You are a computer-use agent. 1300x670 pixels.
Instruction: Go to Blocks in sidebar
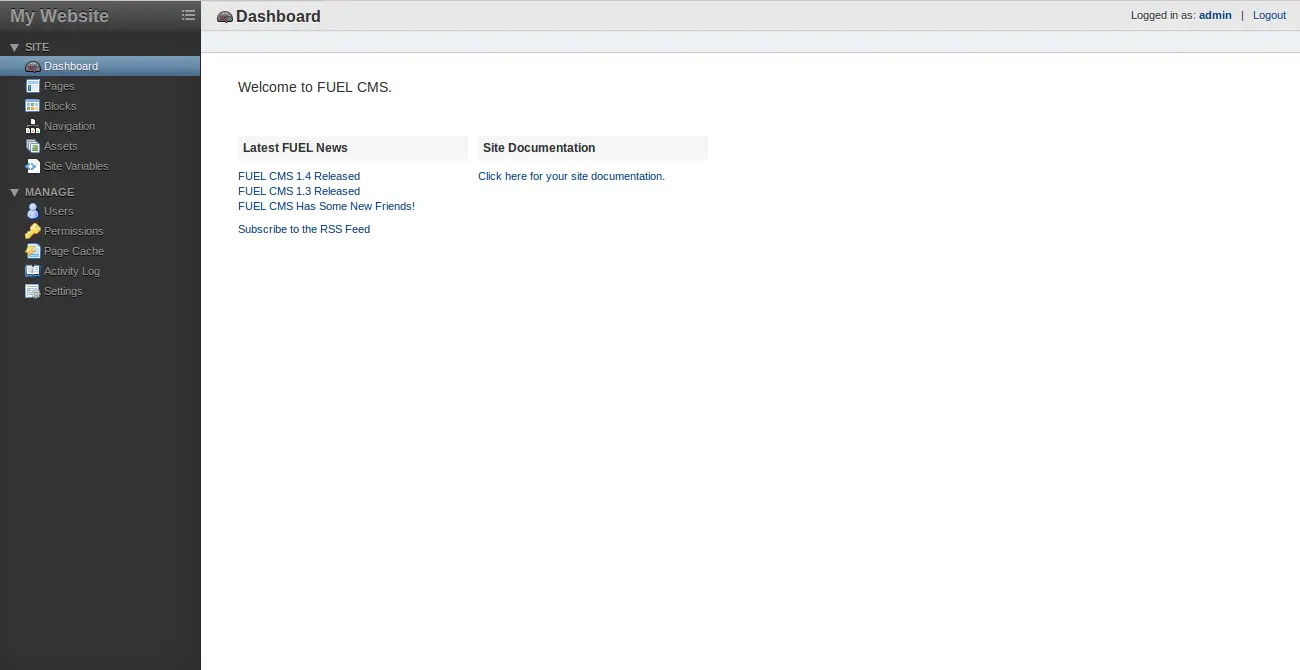(x=100, y=106)
